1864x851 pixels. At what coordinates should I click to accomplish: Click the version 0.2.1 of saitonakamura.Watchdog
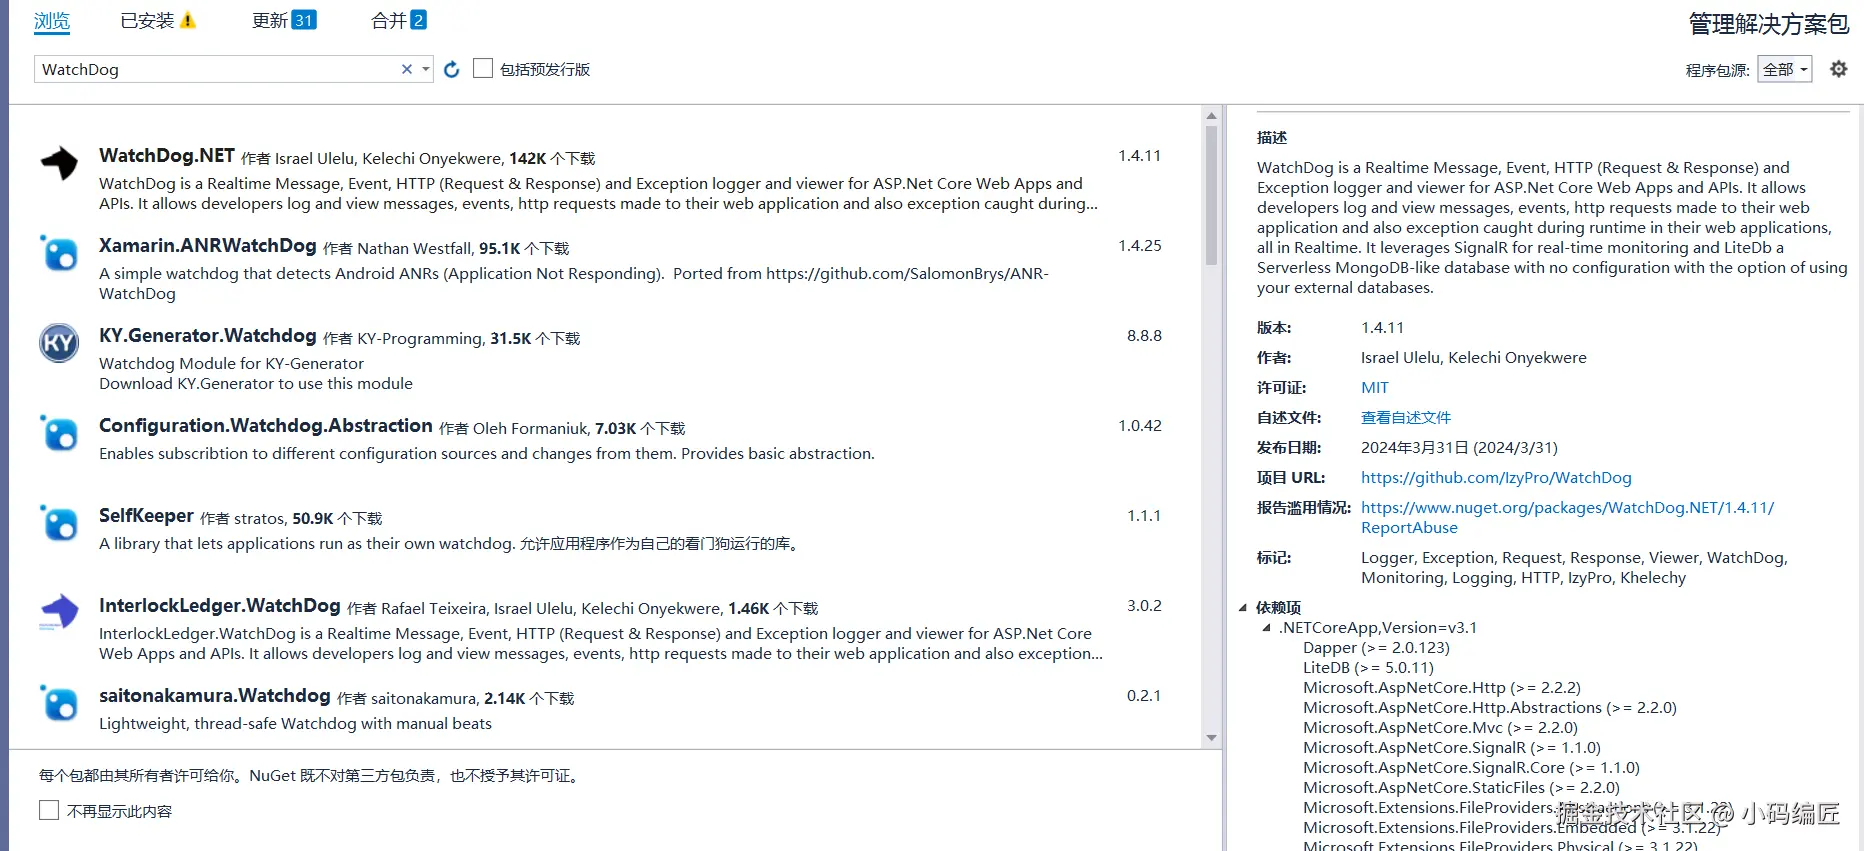(x=1144, y=696)
